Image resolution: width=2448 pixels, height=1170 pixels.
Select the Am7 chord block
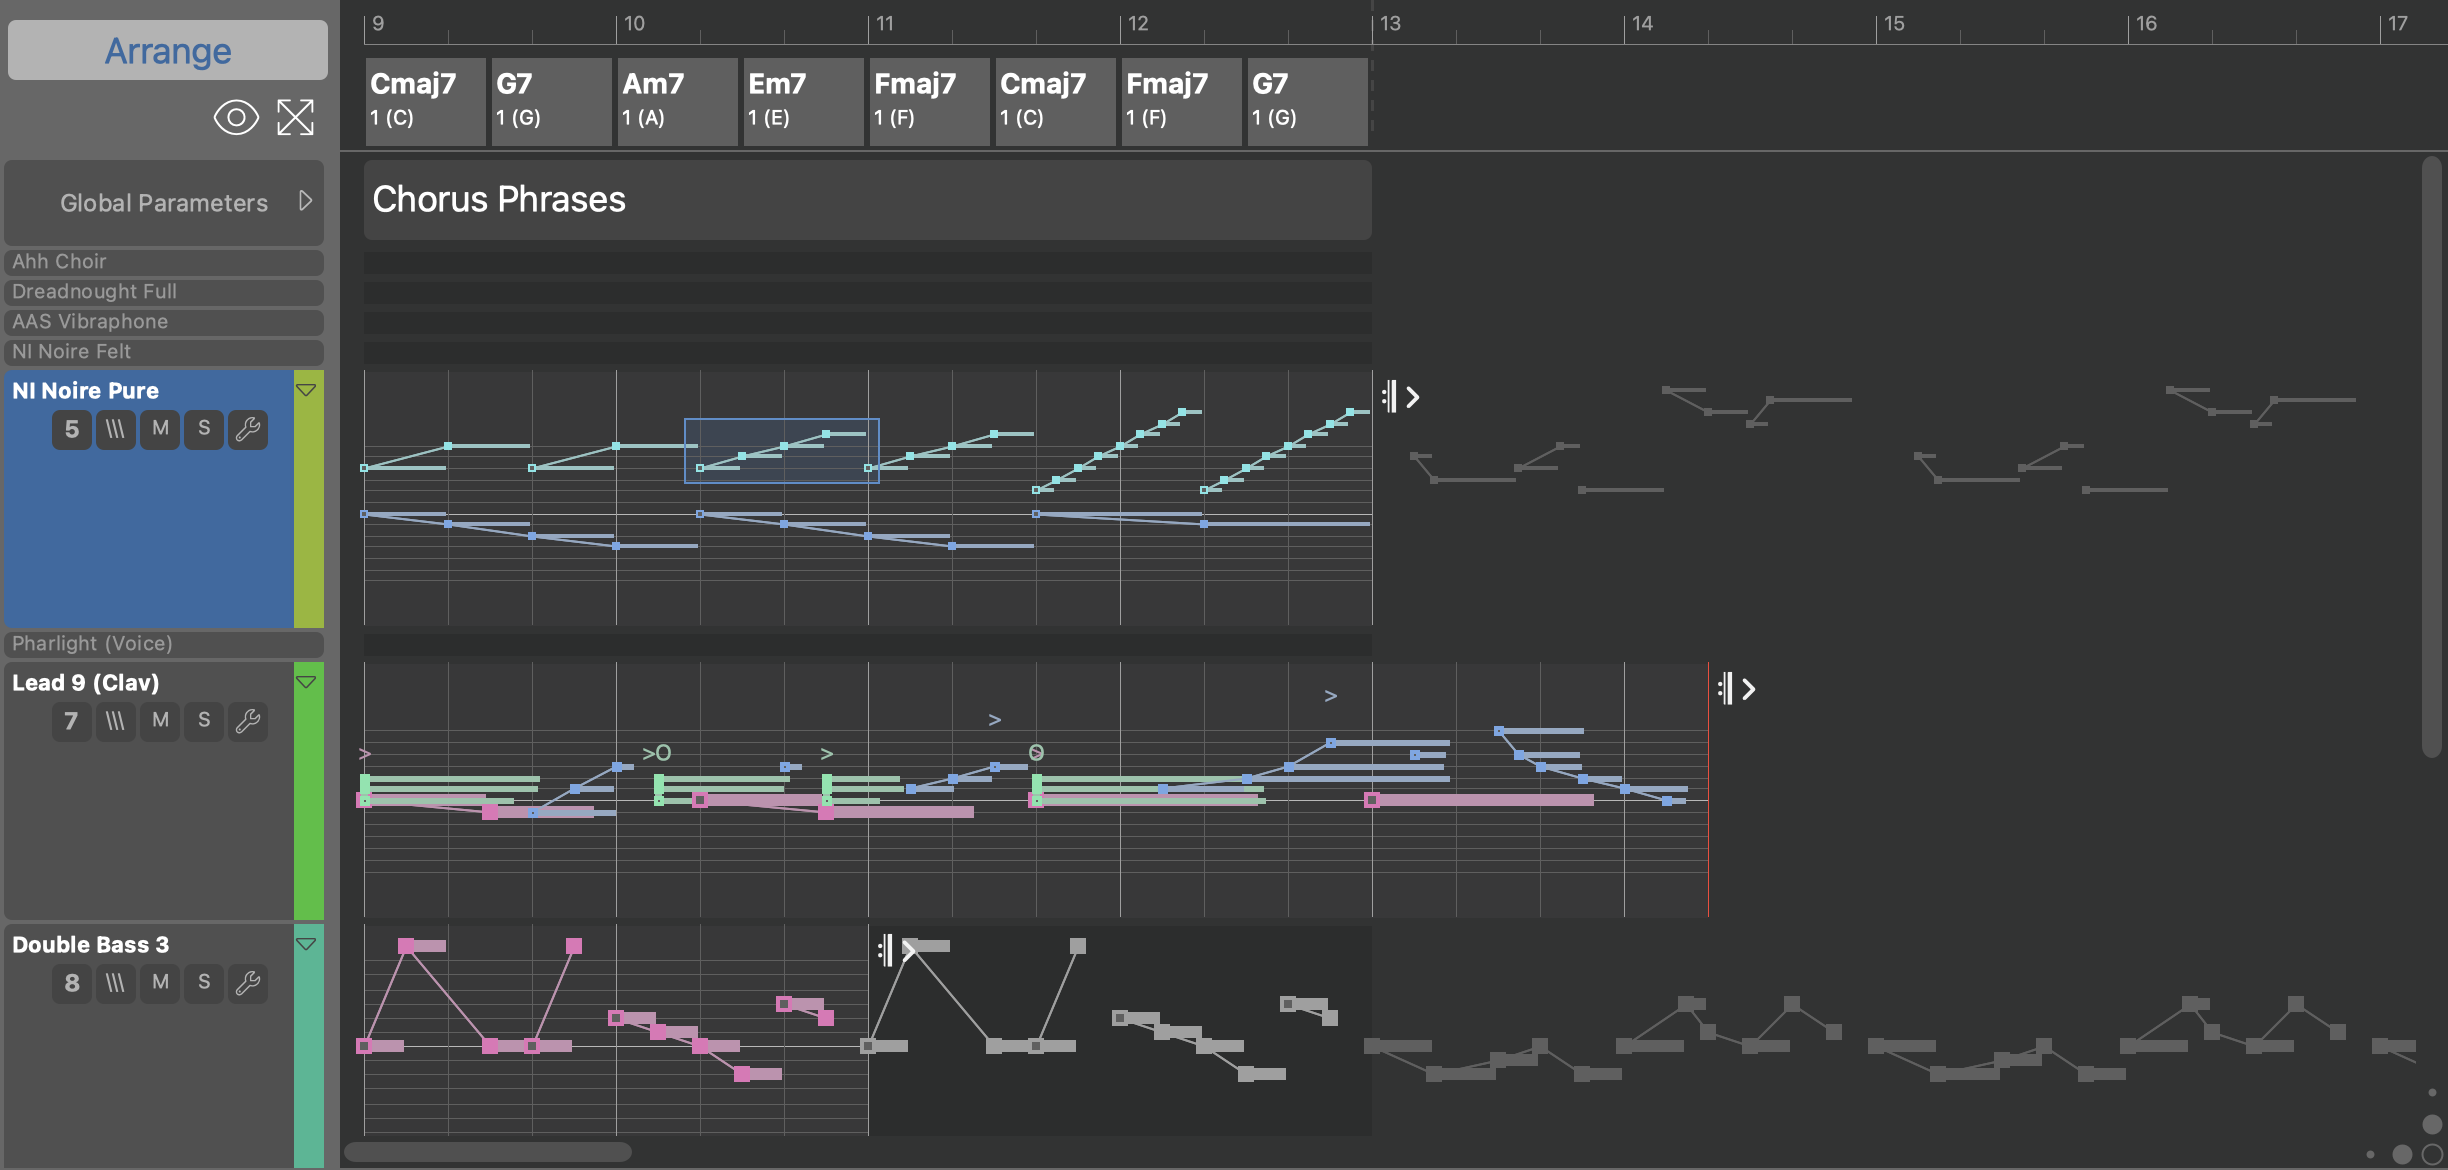(677, 101)
